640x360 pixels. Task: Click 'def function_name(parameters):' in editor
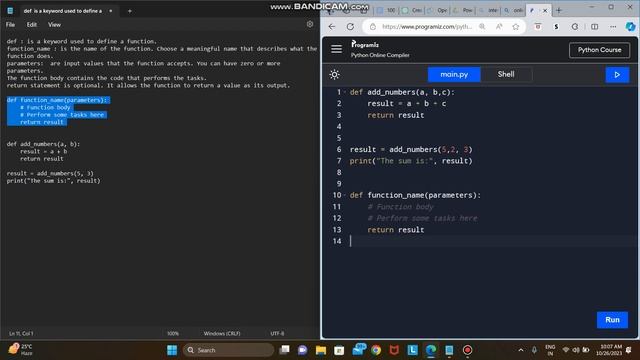click(415, 195)
